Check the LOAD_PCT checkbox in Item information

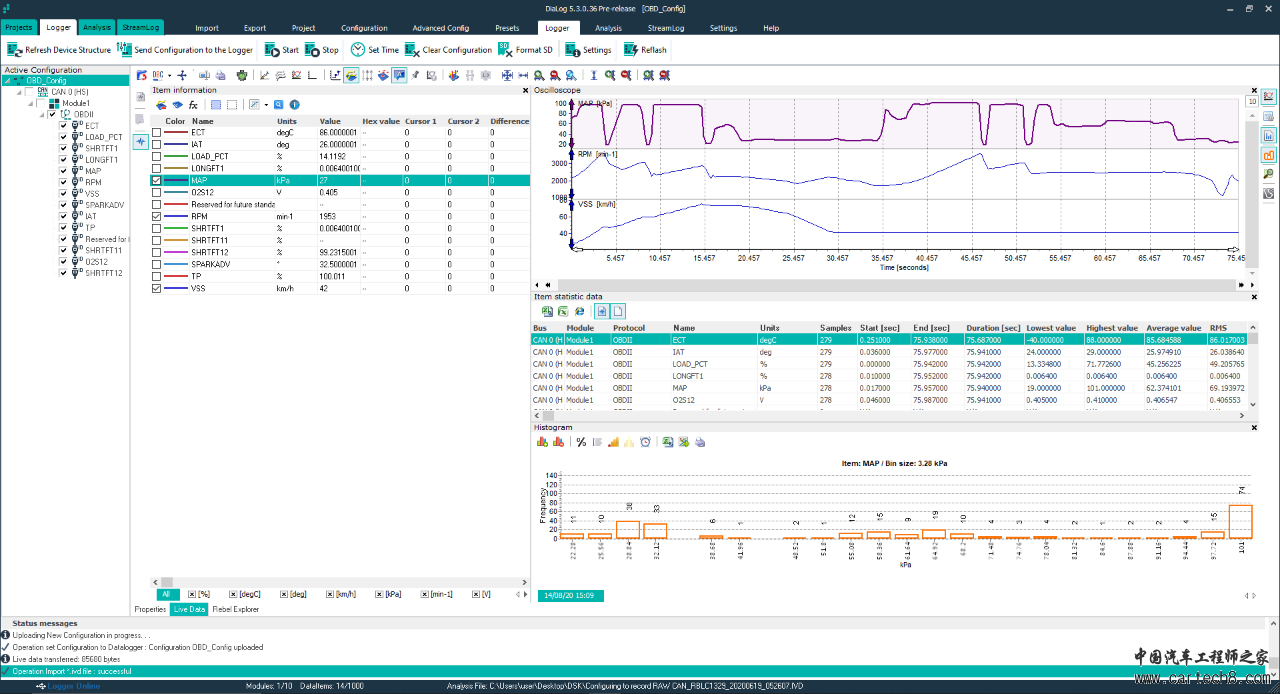tap(156, 156)
